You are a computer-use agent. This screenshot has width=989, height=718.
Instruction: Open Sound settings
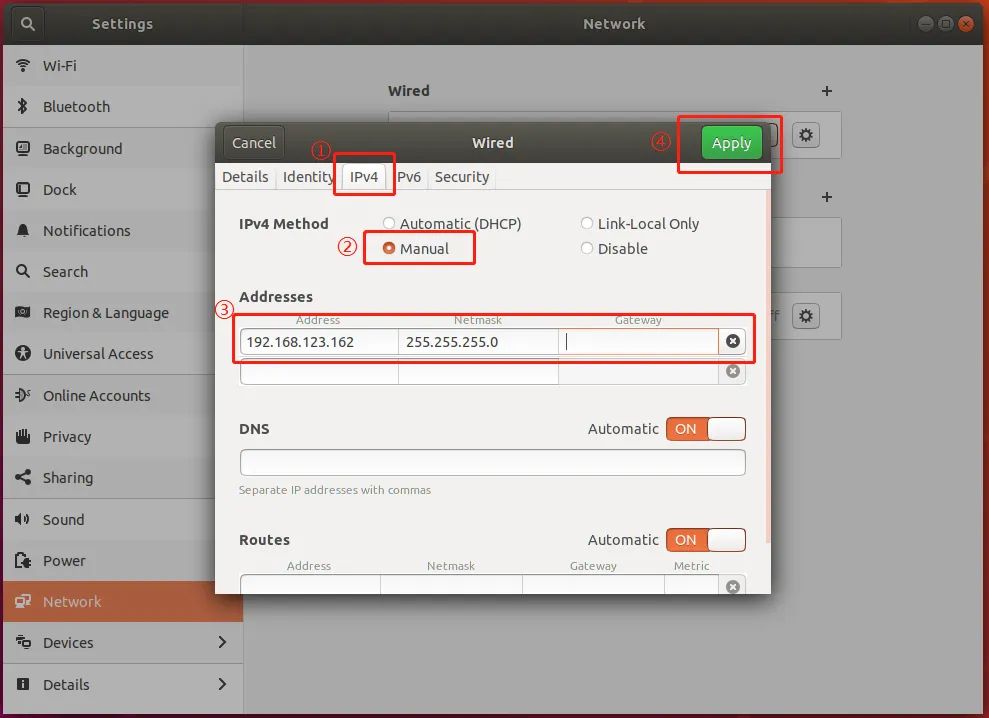click(123, 520)
